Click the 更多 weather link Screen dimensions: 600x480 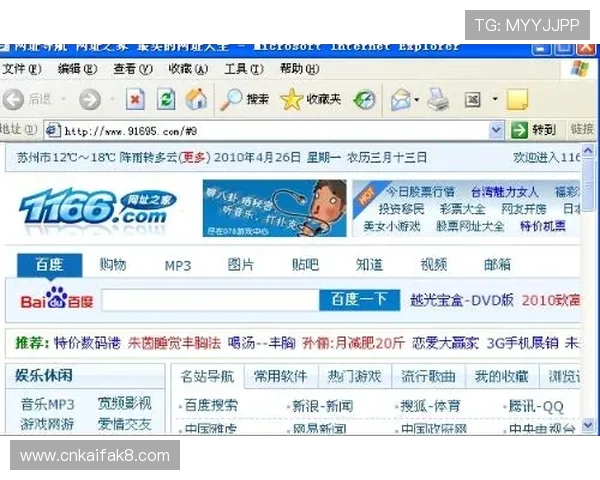pos(195,157)
